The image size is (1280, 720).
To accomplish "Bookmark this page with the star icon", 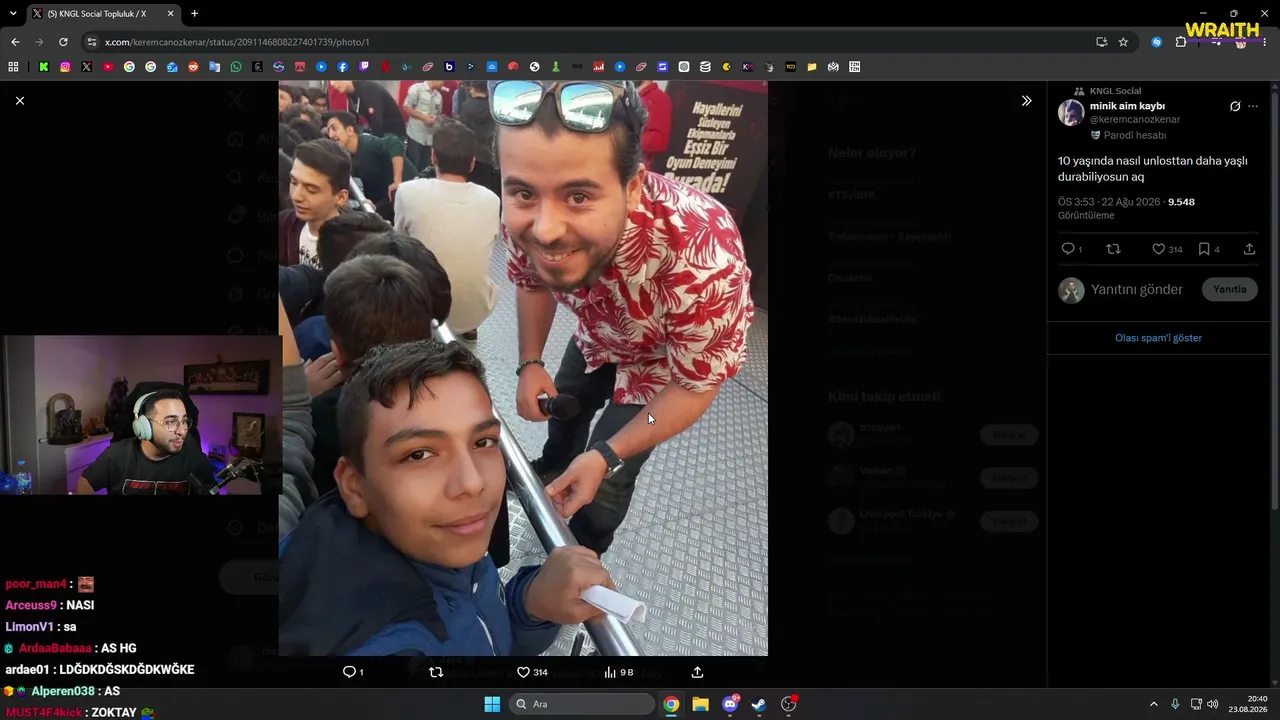I will pos(1123,42).
